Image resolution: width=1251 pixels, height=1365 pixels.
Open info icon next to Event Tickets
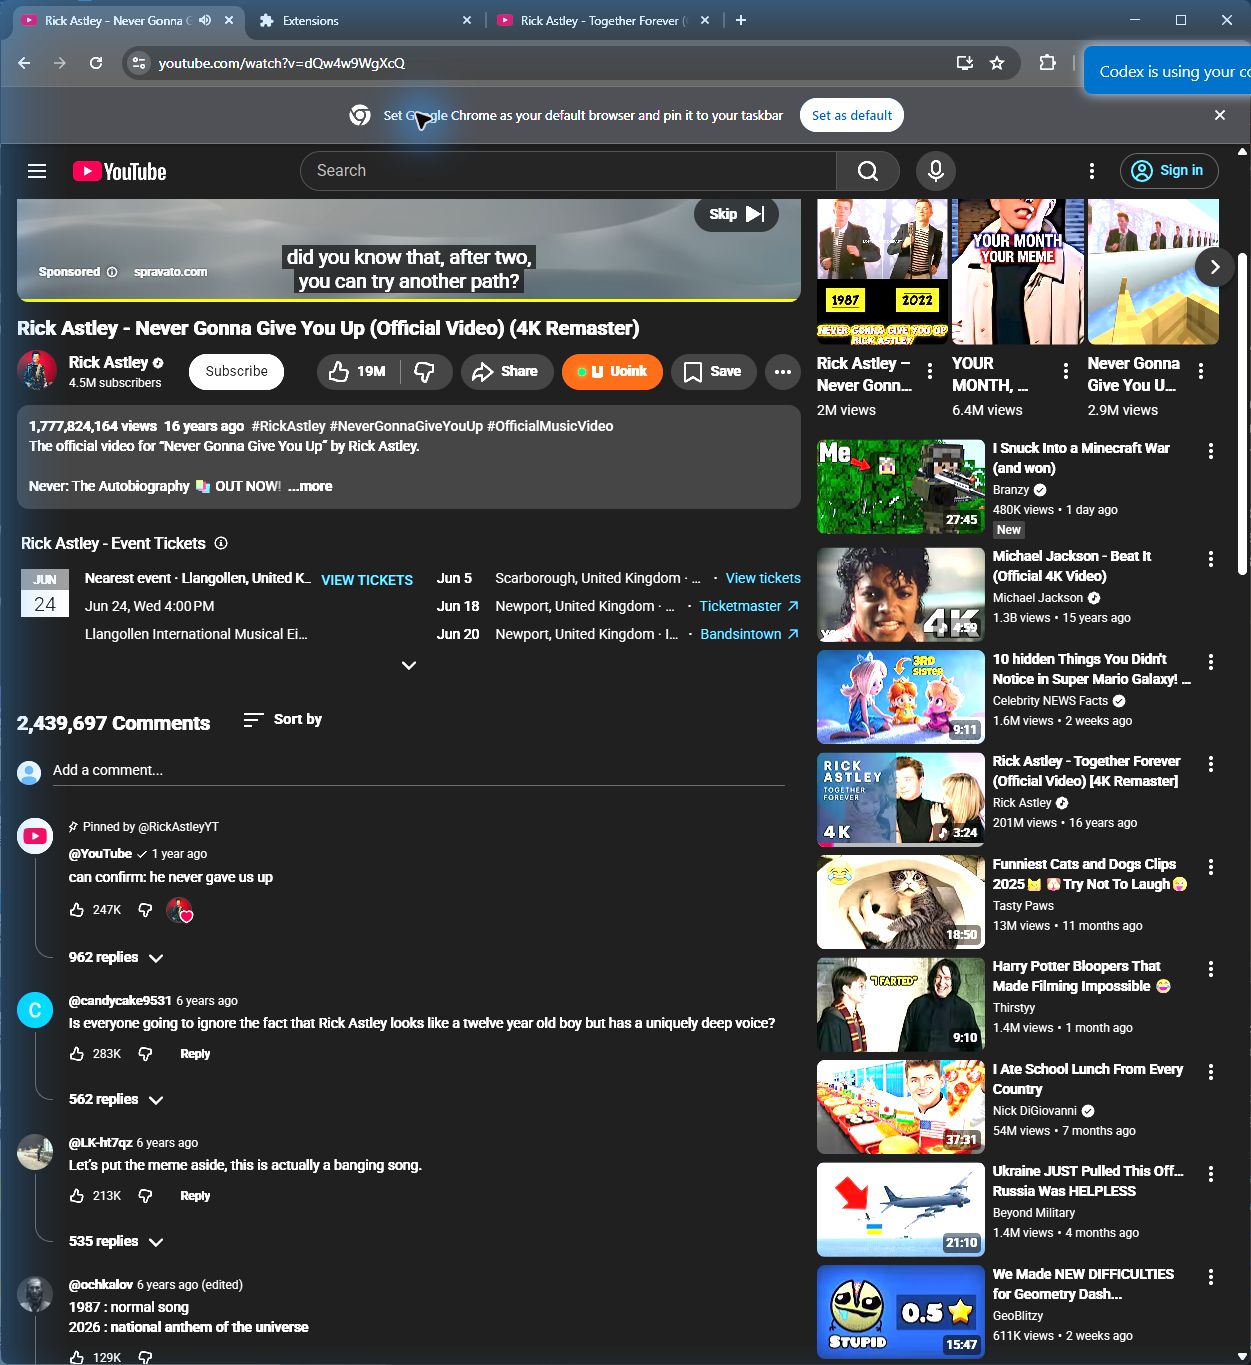tap(221, 543)
